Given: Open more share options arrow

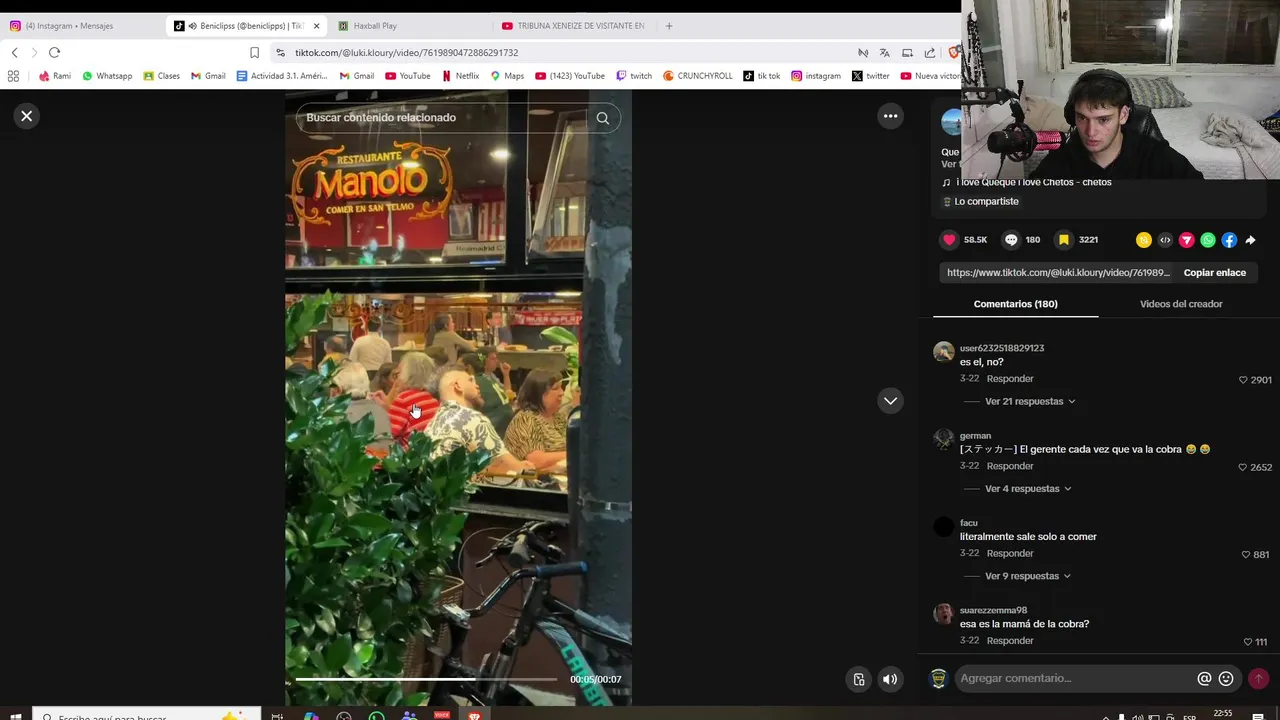Looking at the screenshot, I should click(x=1250, y=240).
